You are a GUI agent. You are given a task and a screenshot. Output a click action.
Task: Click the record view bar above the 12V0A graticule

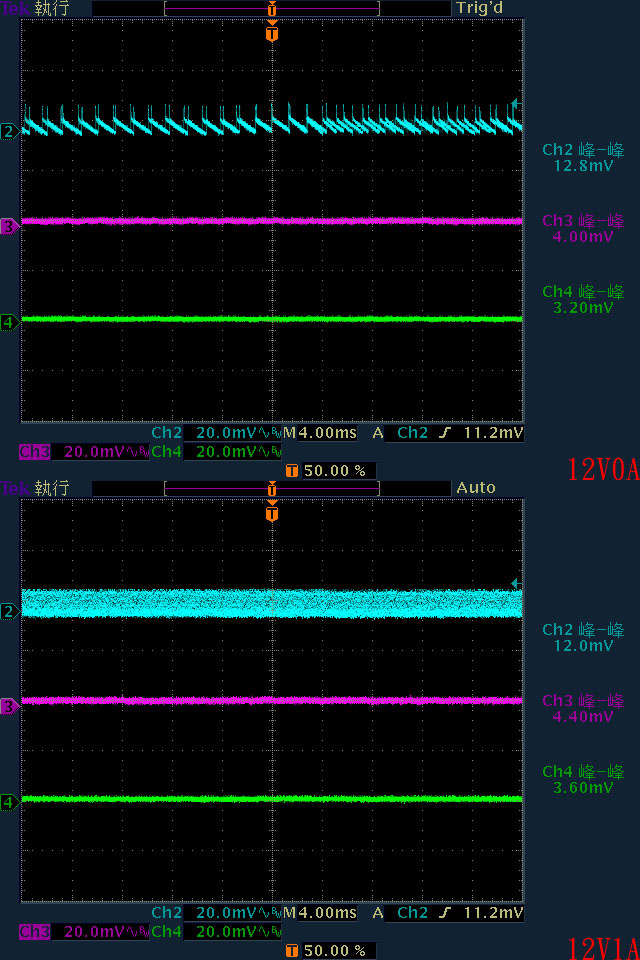click(272, 9)
